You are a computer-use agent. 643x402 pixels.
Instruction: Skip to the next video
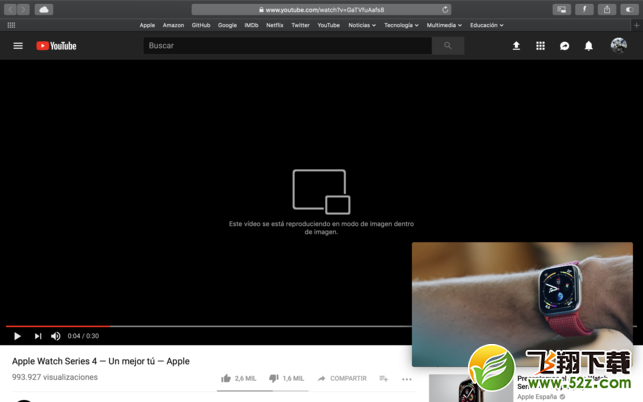38,336
